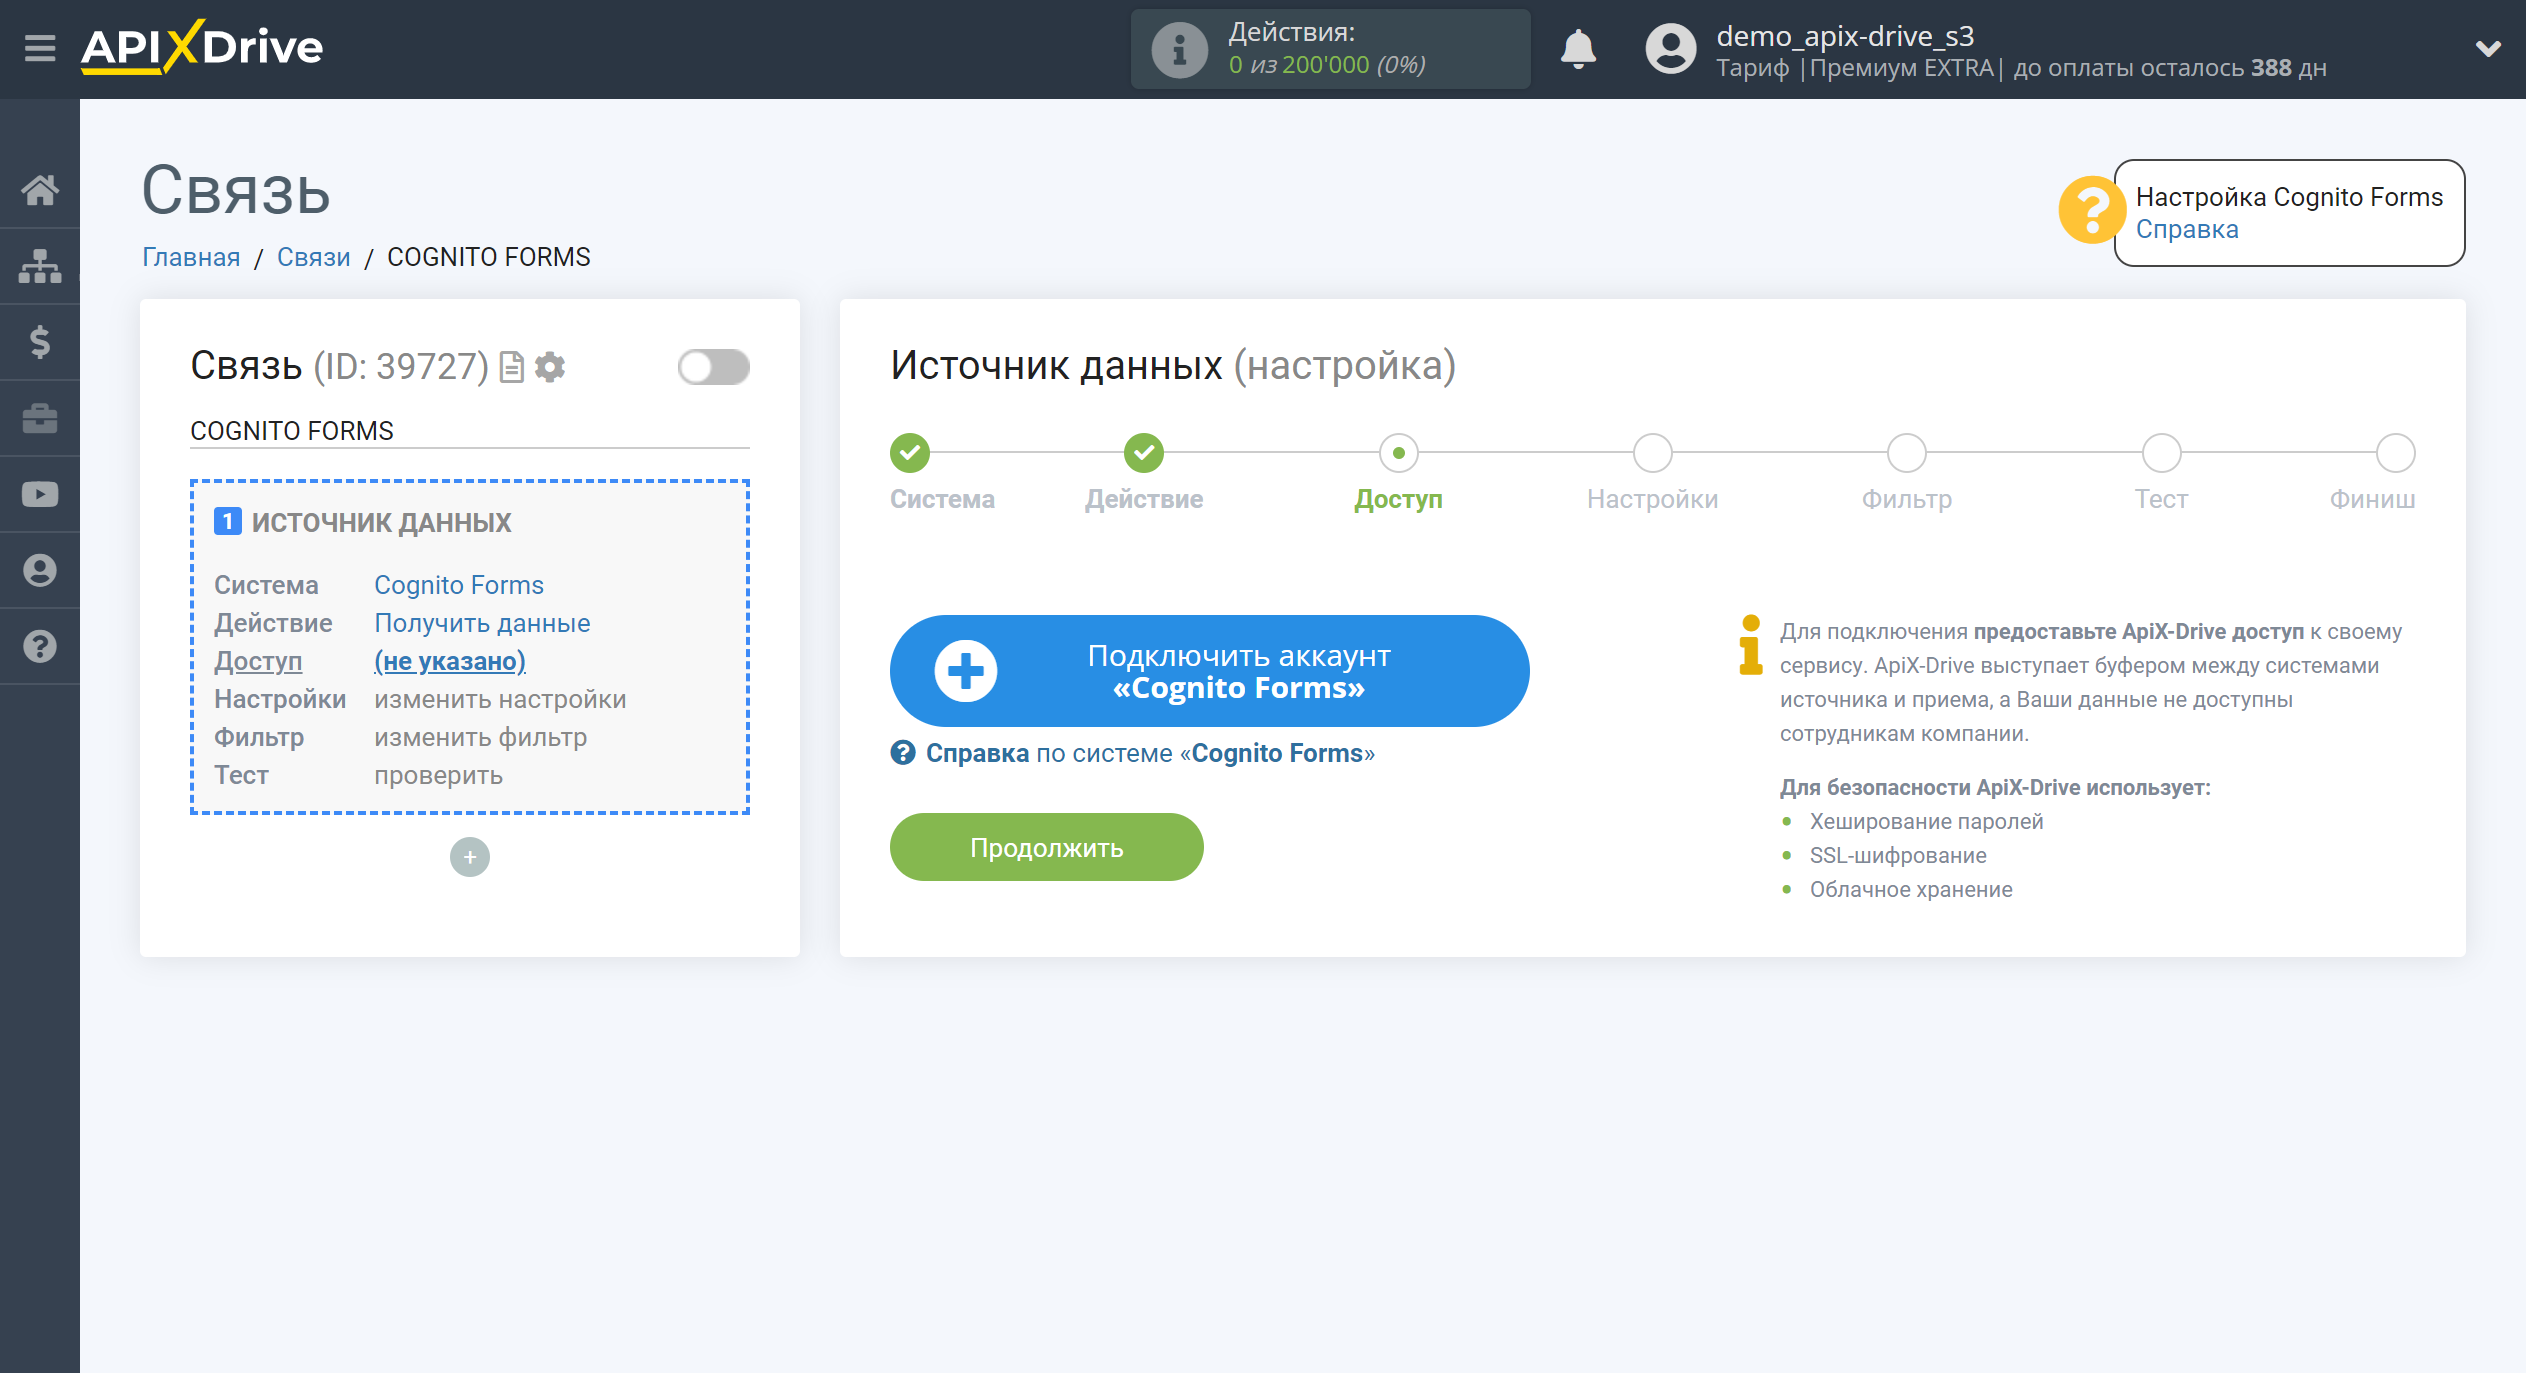
Task: Open the Получить данные action link
Action: tap(482, 623)
